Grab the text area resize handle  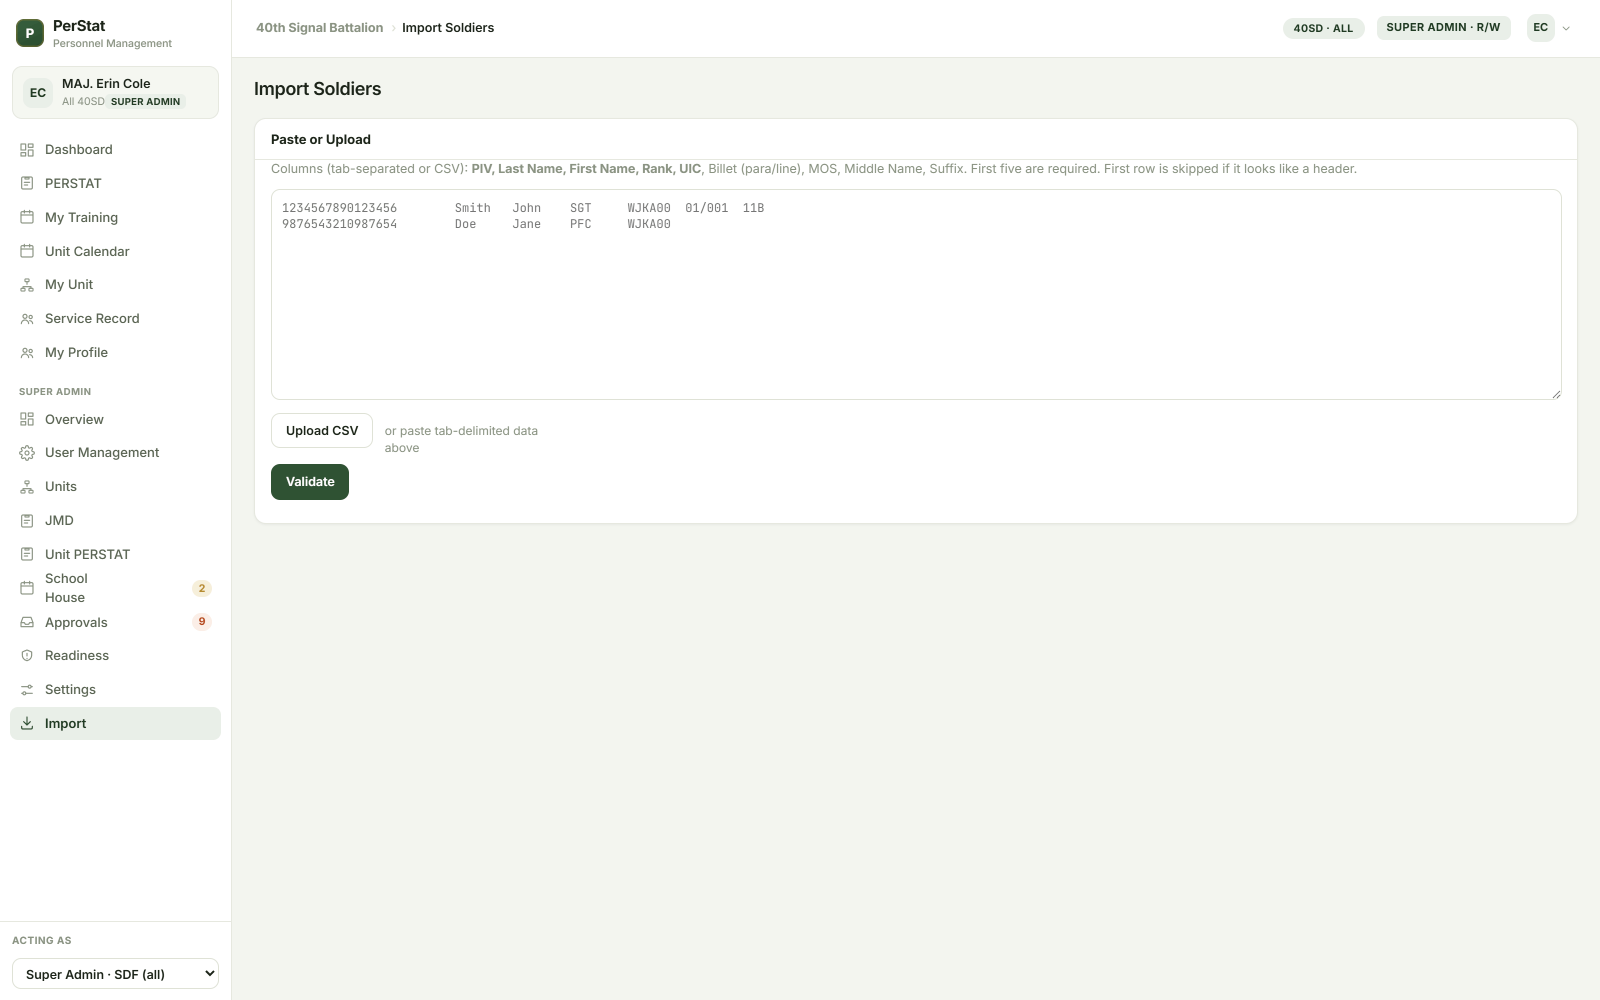point(1556,394)
